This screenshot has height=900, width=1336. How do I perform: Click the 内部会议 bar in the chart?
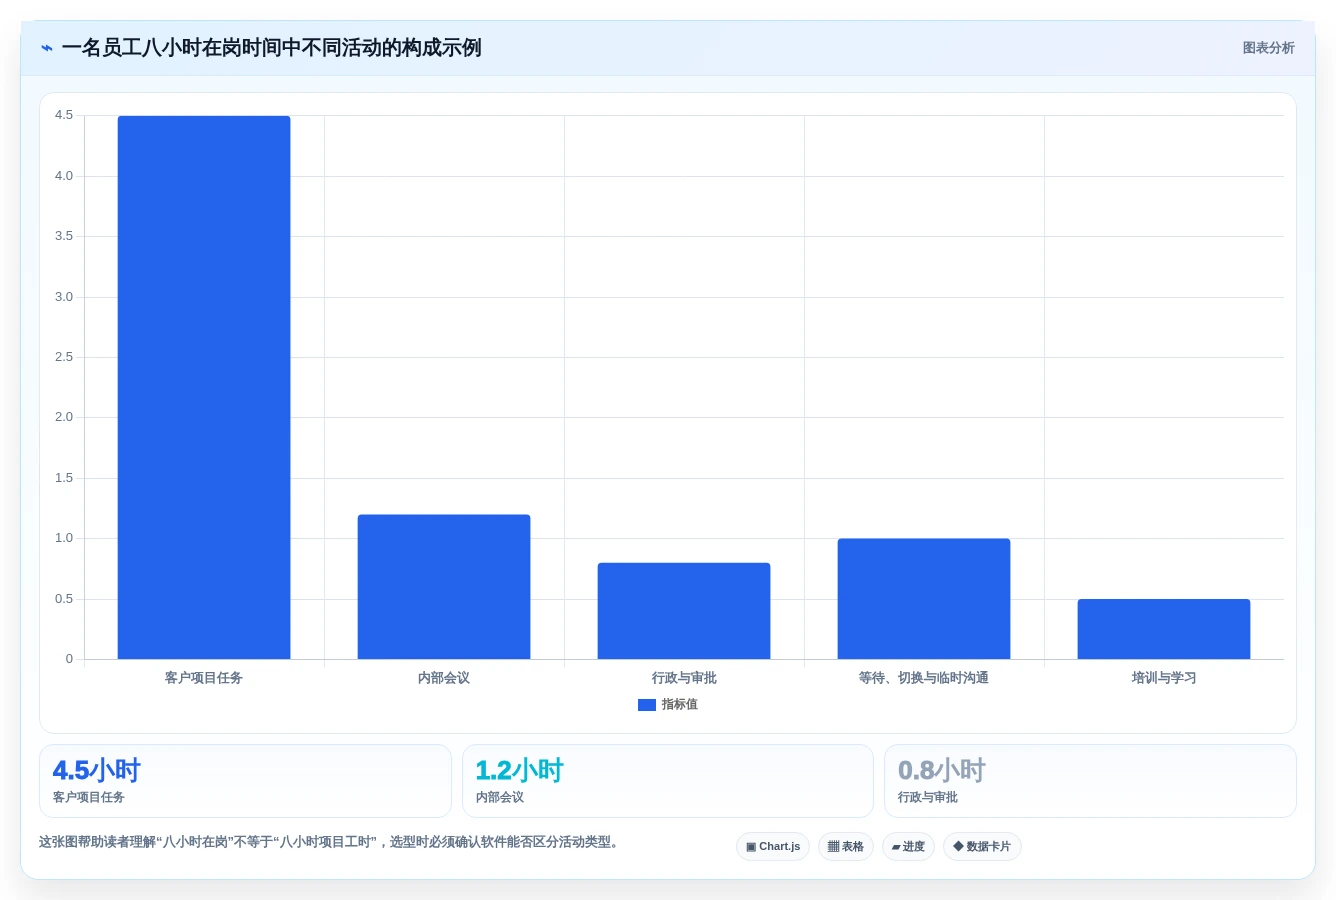[444, 587]
